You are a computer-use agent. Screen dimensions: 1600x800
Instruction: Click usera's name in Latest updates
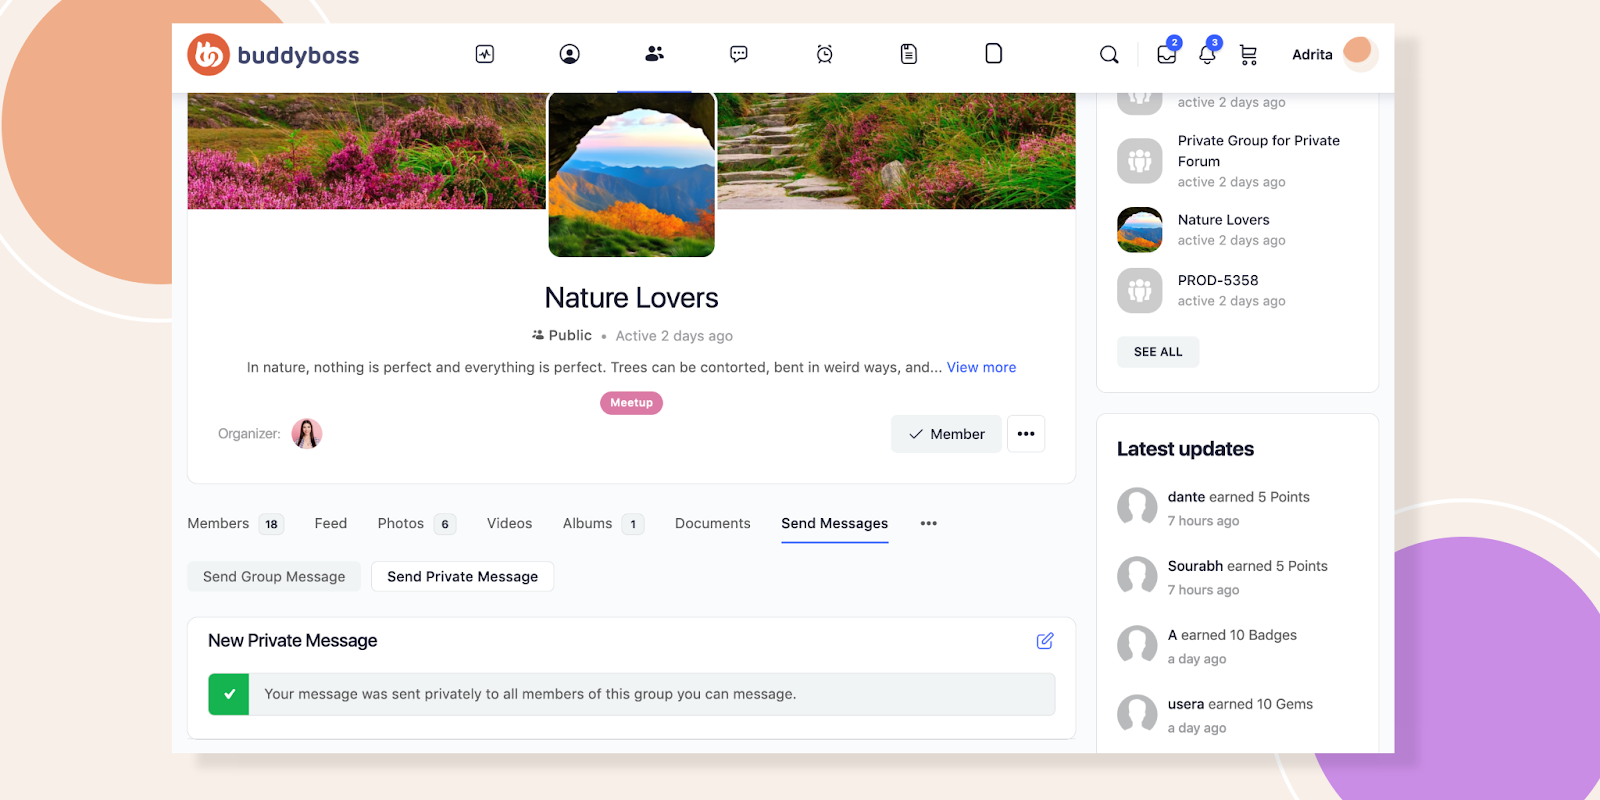pyautogui.click(x=1186, y=704)
